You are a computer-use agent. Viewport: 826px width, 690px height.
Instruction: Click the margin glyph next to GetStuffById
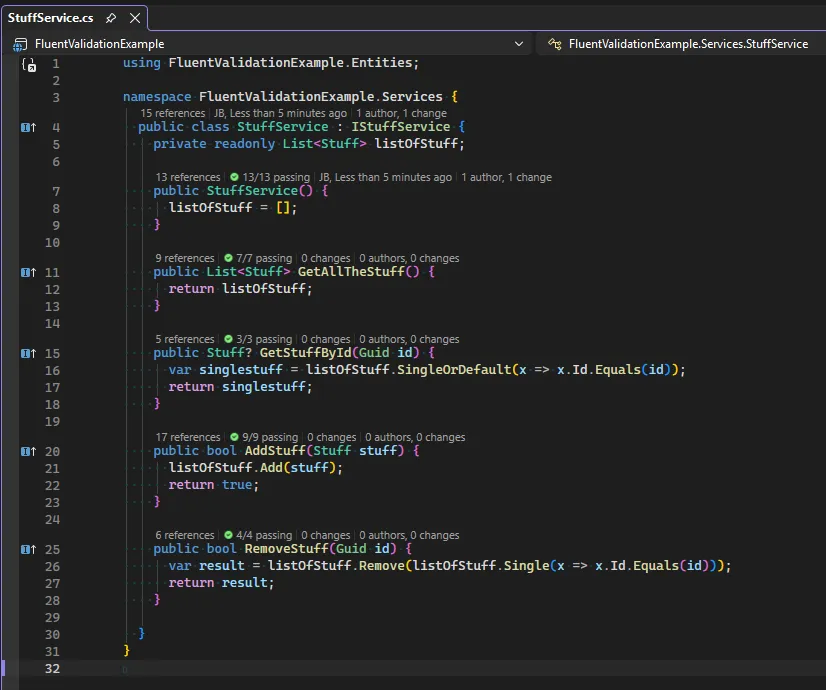click(x=28, y=354)
